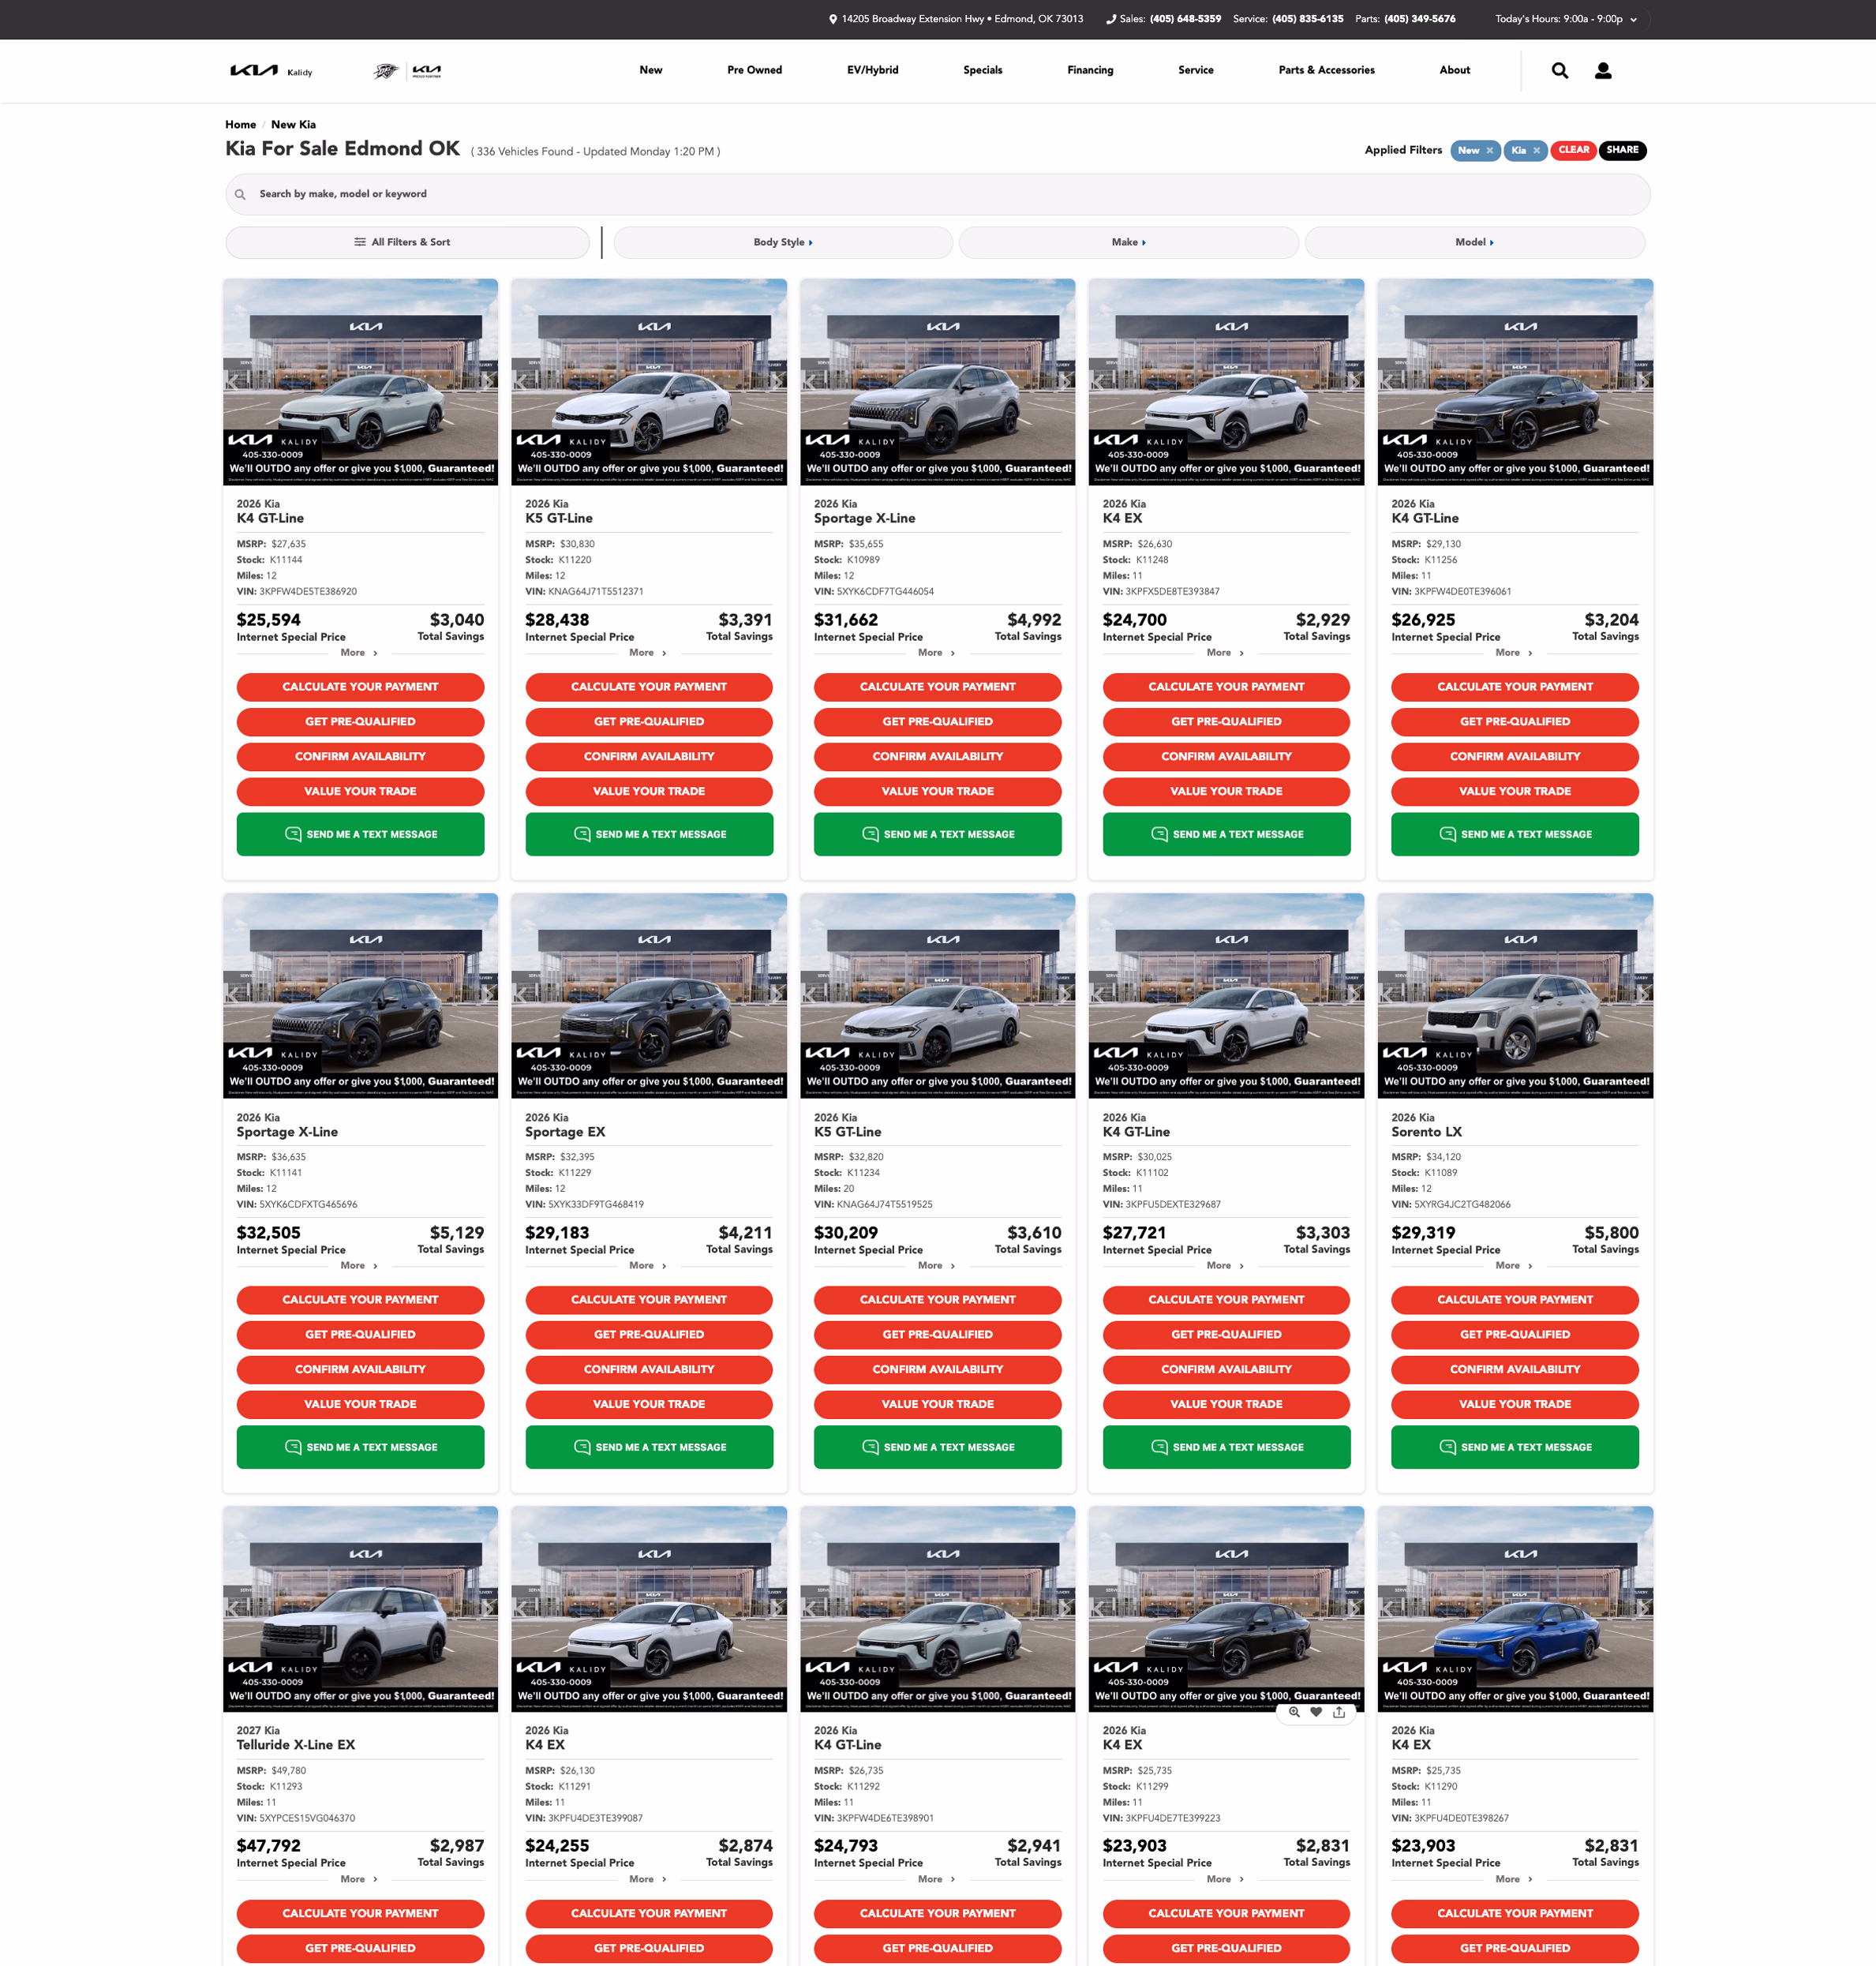Get pre-qualified for Sportage X-Line $31,662
The height and width of the screenshot is (1966, 1876).
(x=937, y=722)
